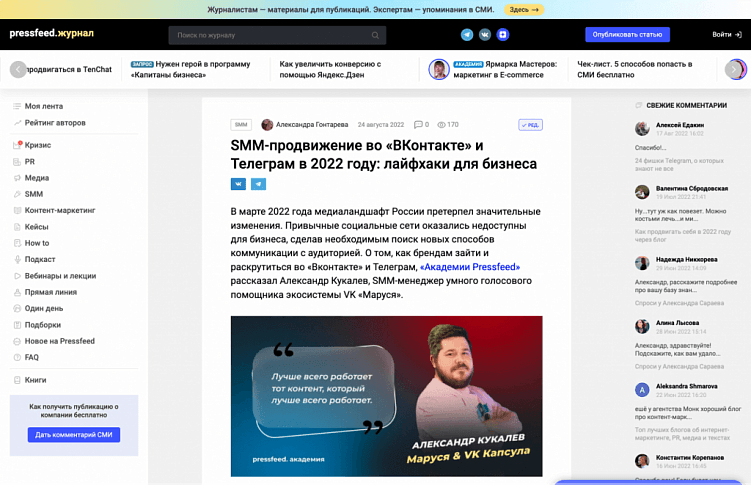Click Aleksandra Shmarova's avatar

[642, 390]
